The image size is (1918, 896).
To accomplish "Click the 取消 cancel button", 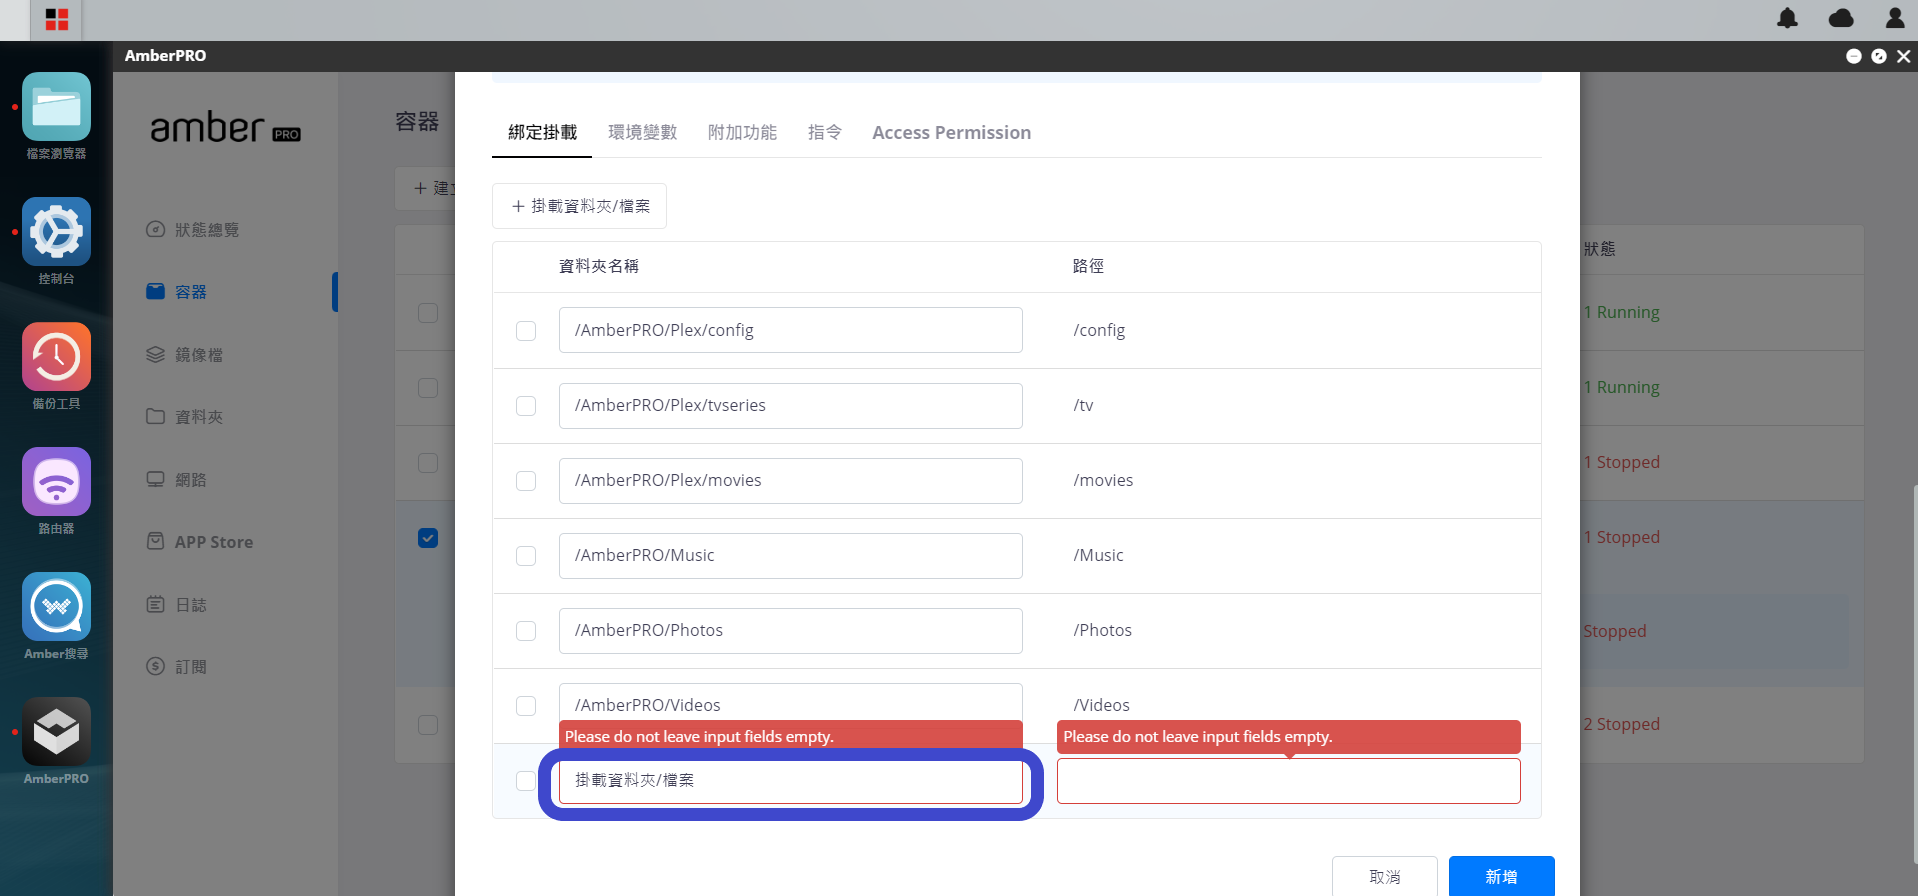I will click(x=1384, y=876).
